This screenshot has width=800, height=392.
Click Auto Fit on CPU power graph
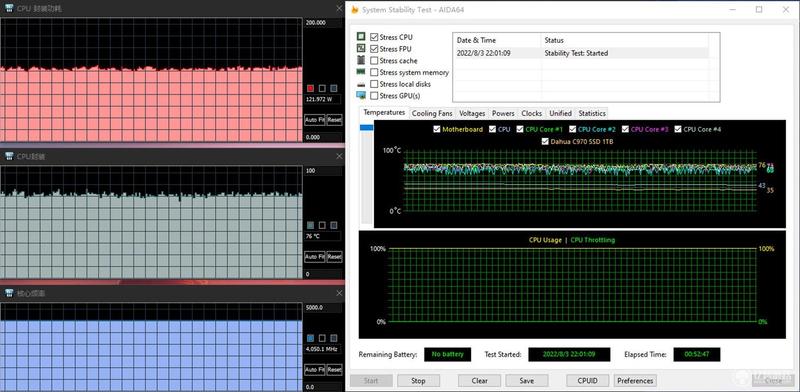point(314,120)
